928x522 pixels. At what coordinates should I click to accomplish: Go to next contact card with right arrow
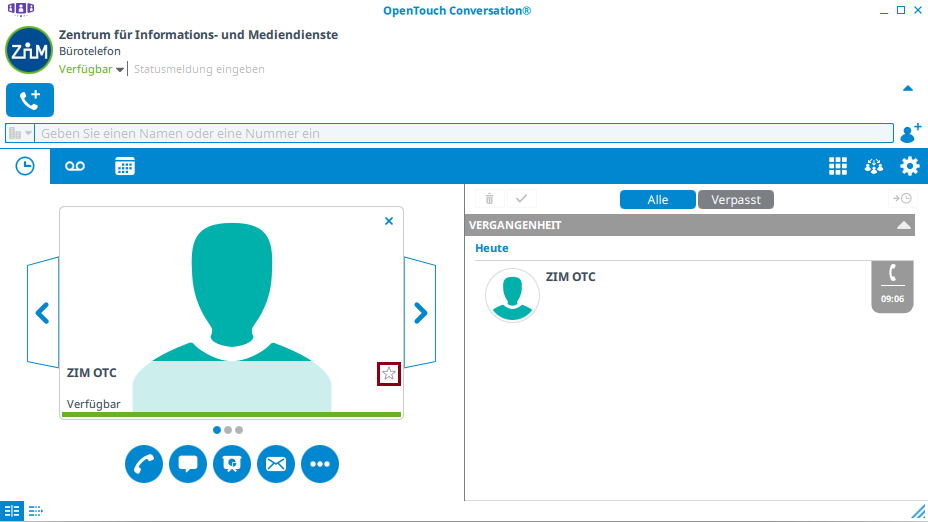pos(420,313)
